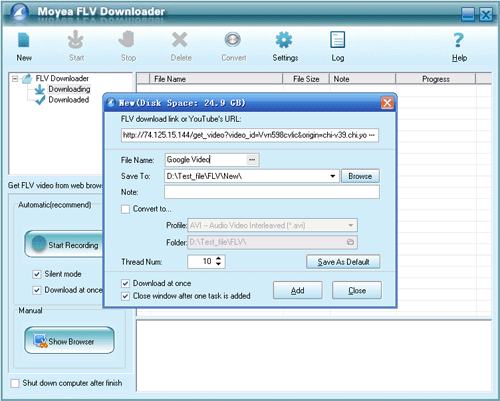Collapse the FLV Downloader tree node
The width and height of the screenshot is (500, 401).
pyautogui.click(x=15, y=79)
